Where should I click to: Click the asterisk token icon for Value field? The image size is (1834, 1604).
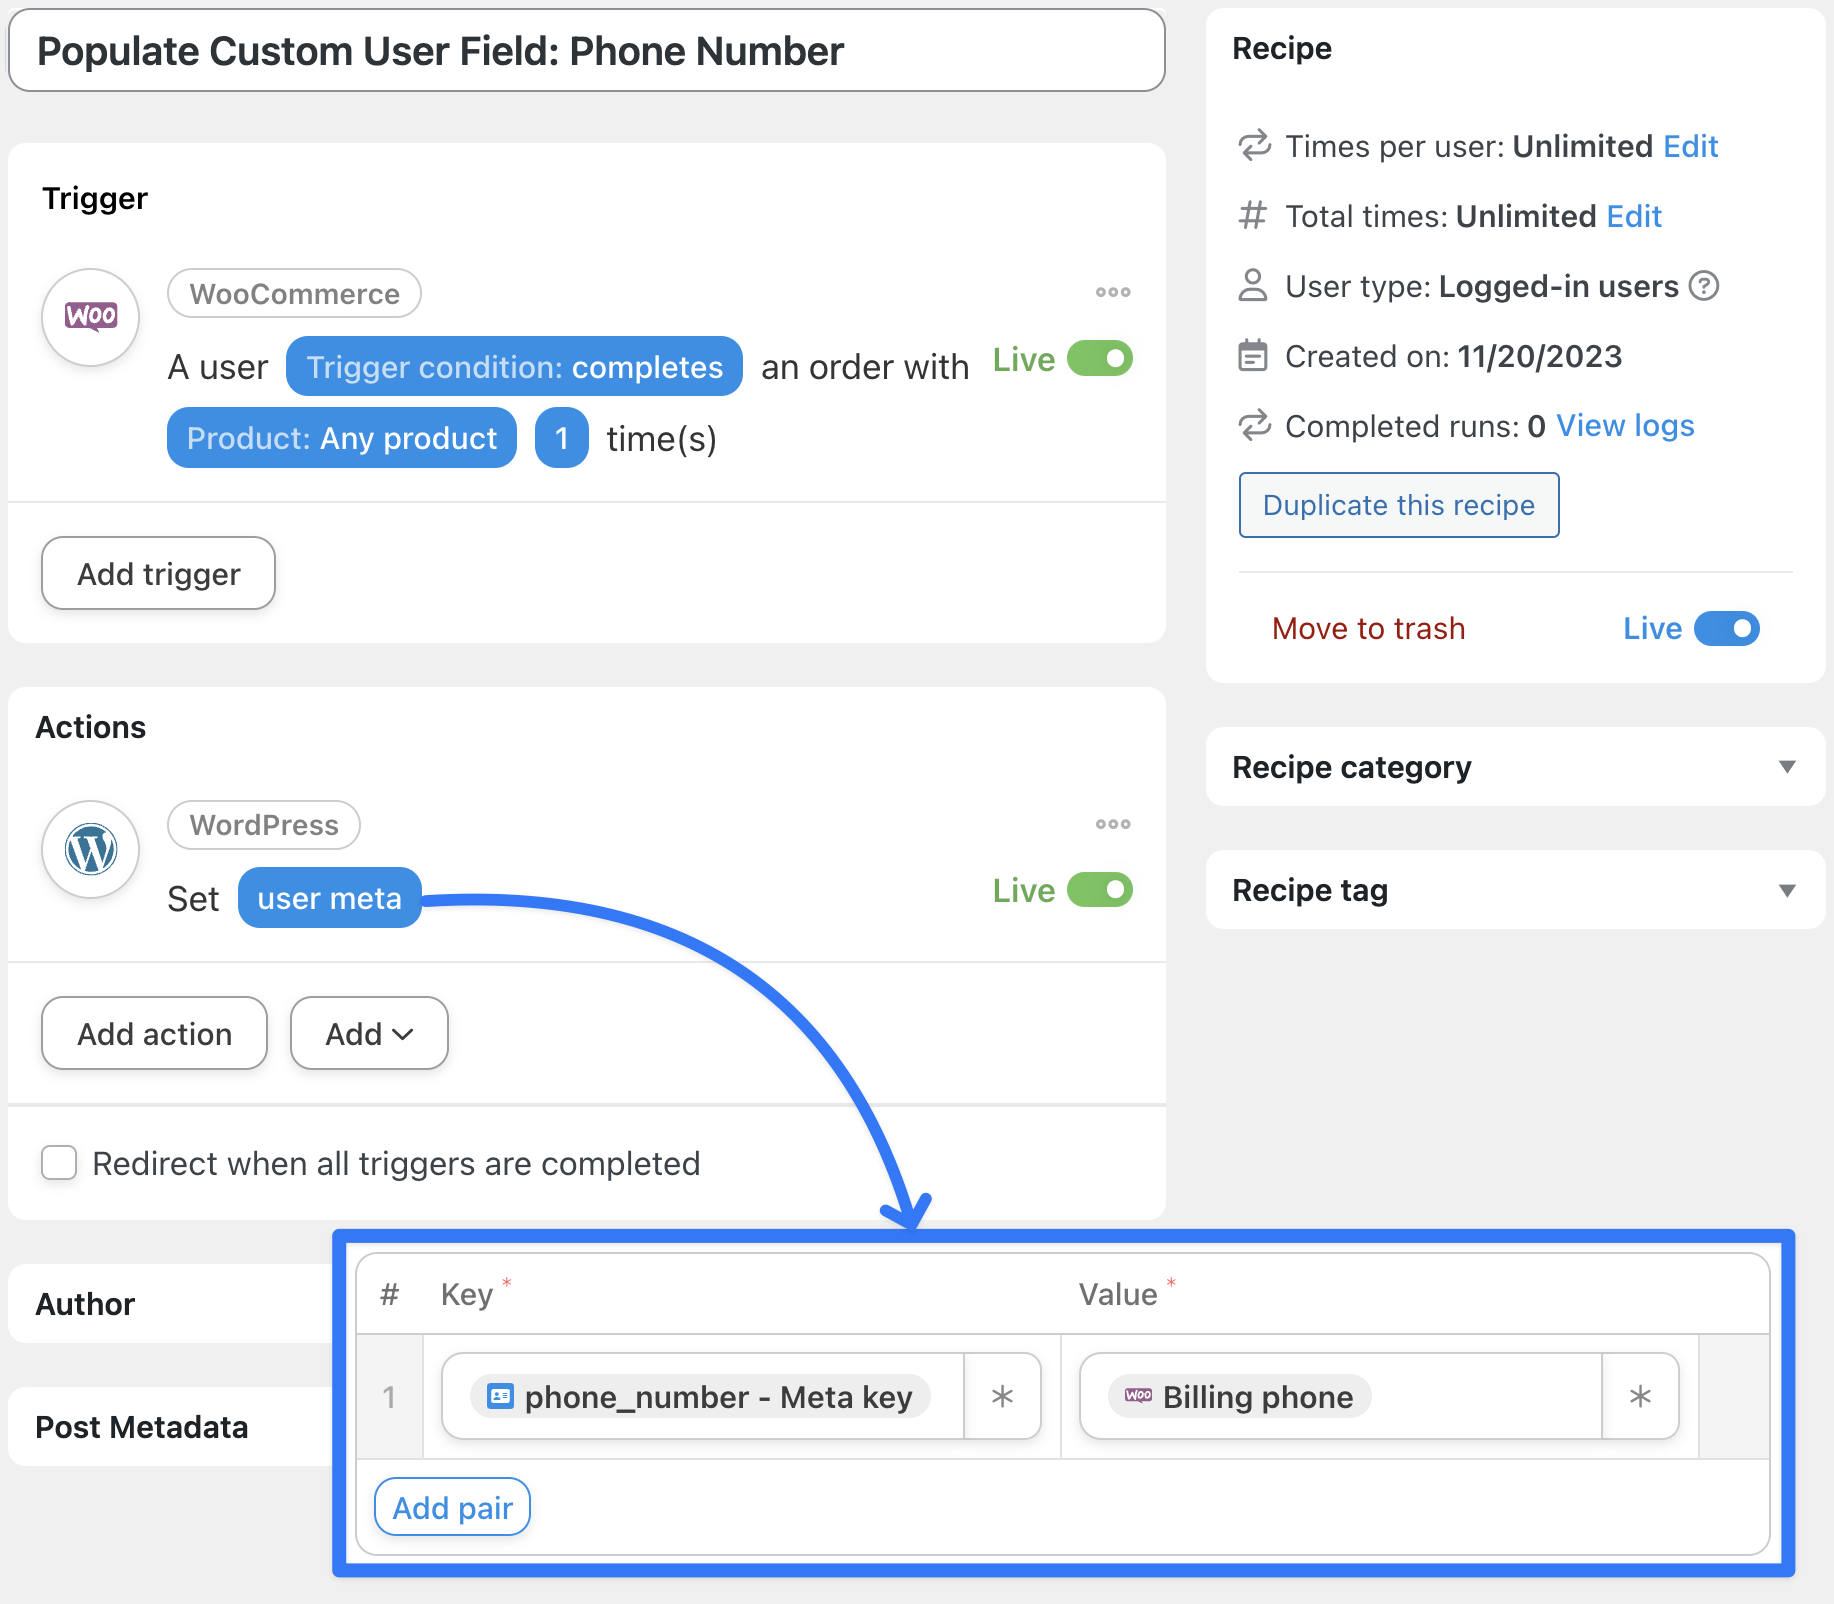1640,1397
